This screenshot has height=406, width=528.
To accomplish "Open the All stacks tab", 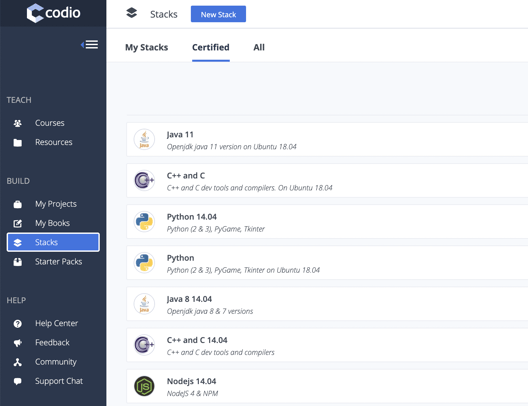I will coord(259,47).
